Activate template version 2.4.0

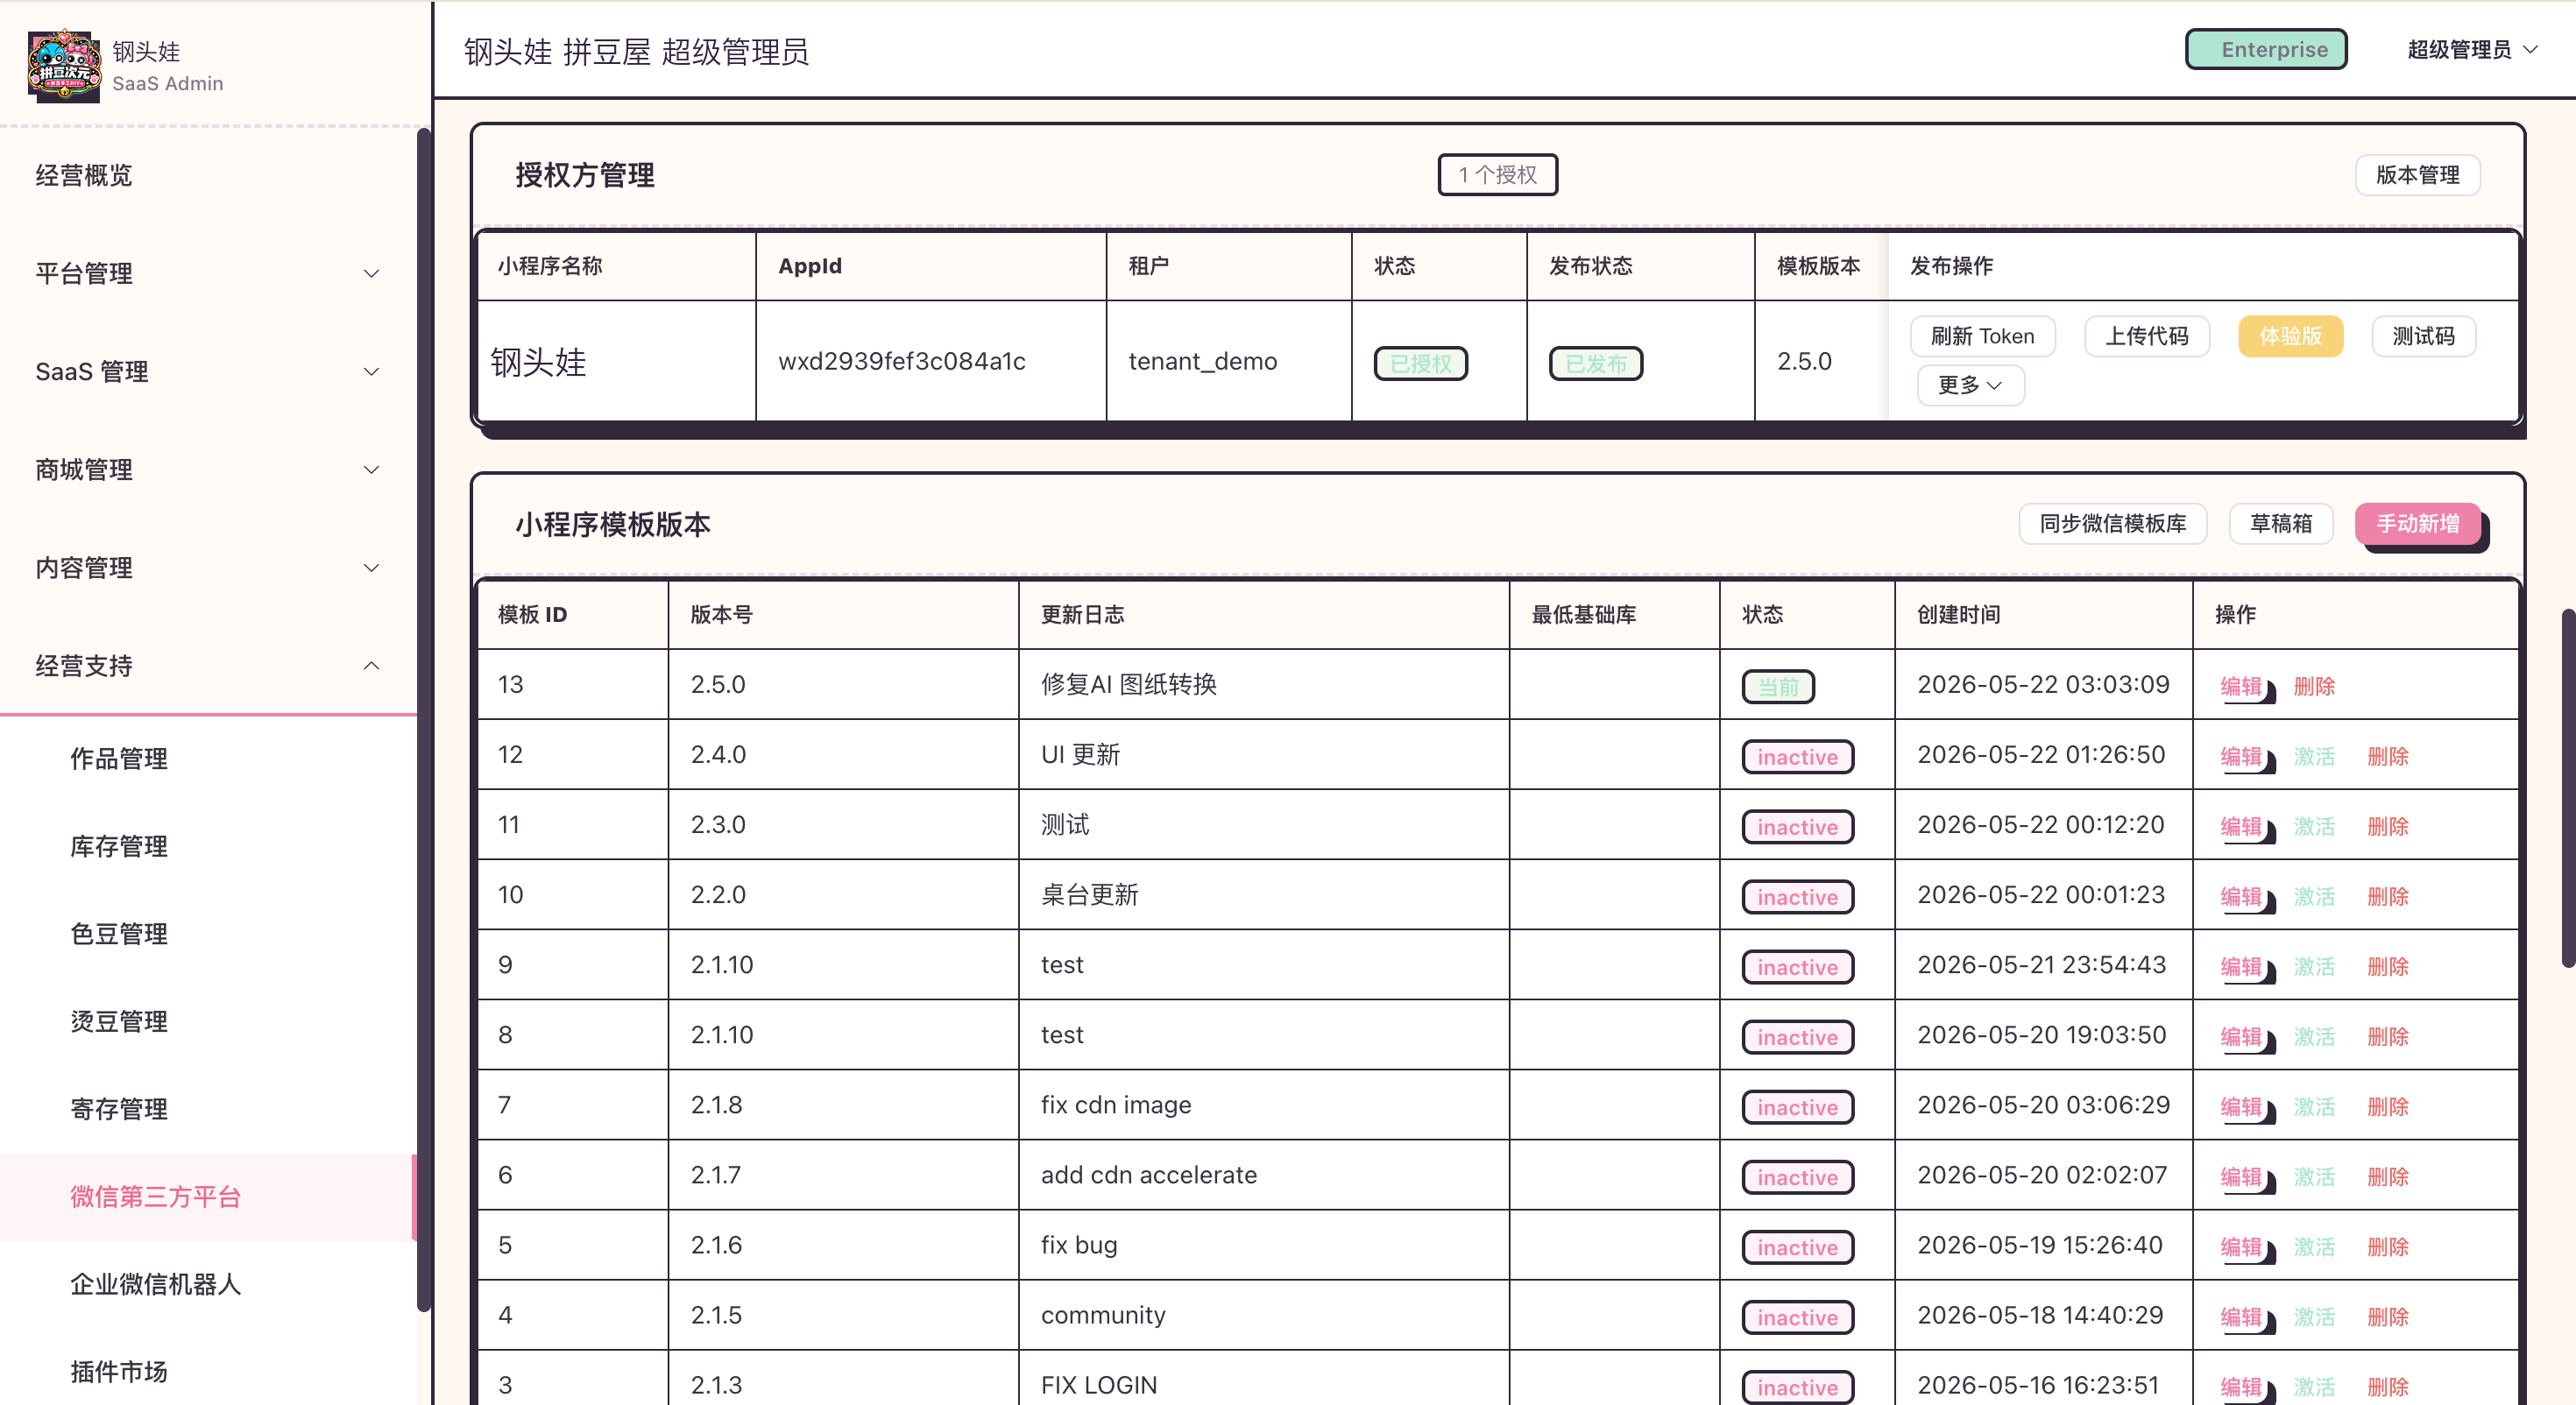tap(2314, 756)
